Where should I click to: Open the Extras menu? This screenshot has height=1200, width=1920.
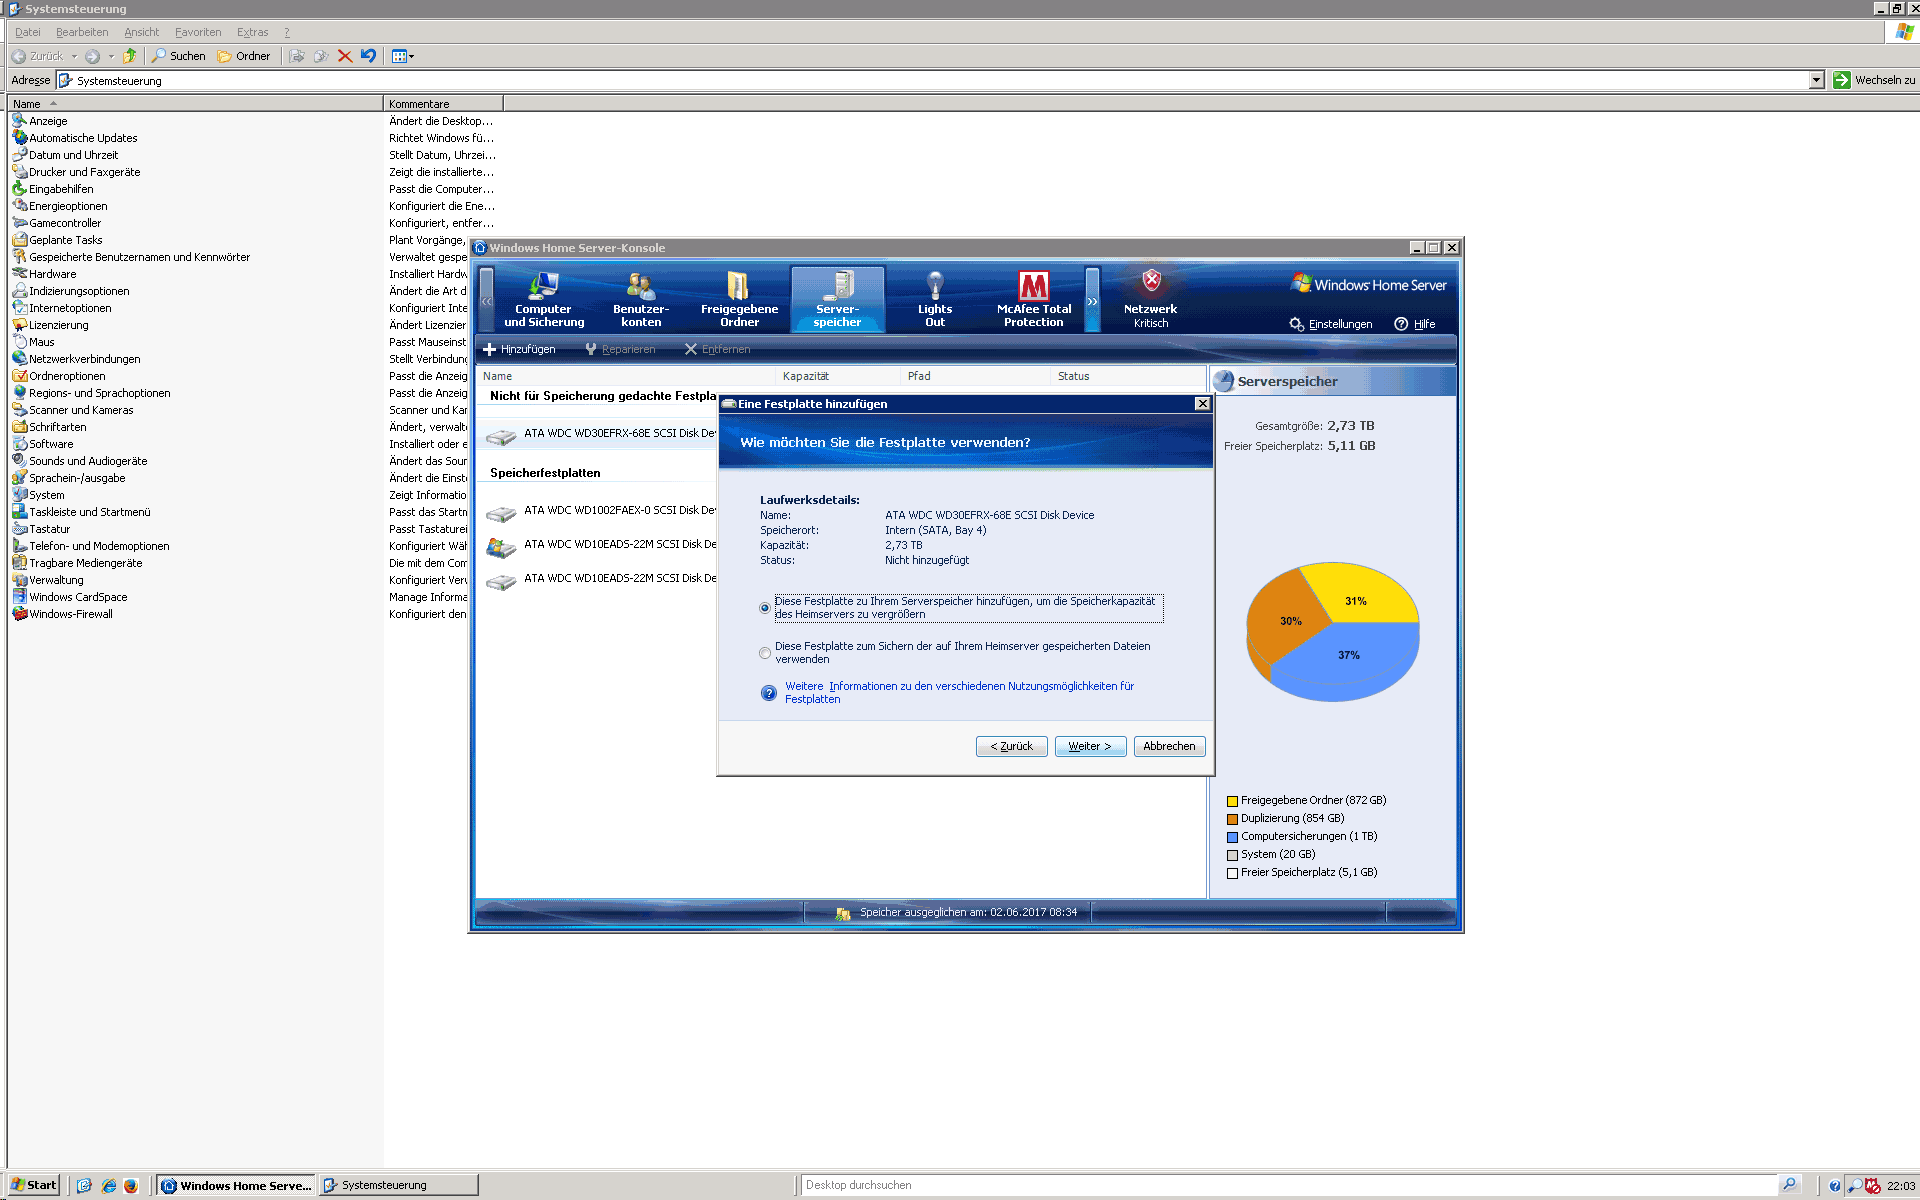[252, 32]
